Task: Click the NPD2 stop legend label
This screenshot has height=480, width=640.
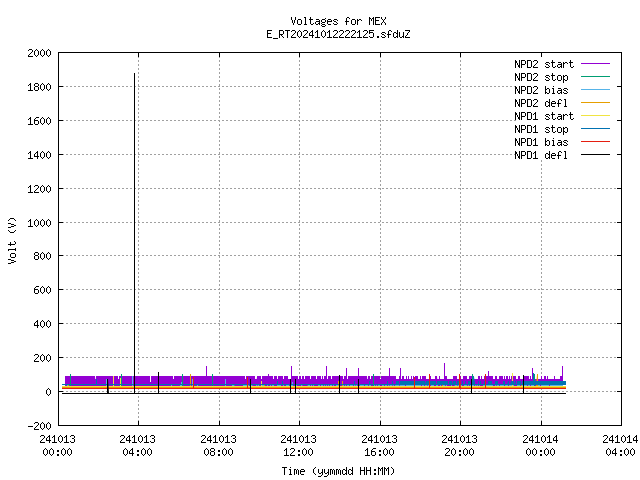Action: point(541,77)
